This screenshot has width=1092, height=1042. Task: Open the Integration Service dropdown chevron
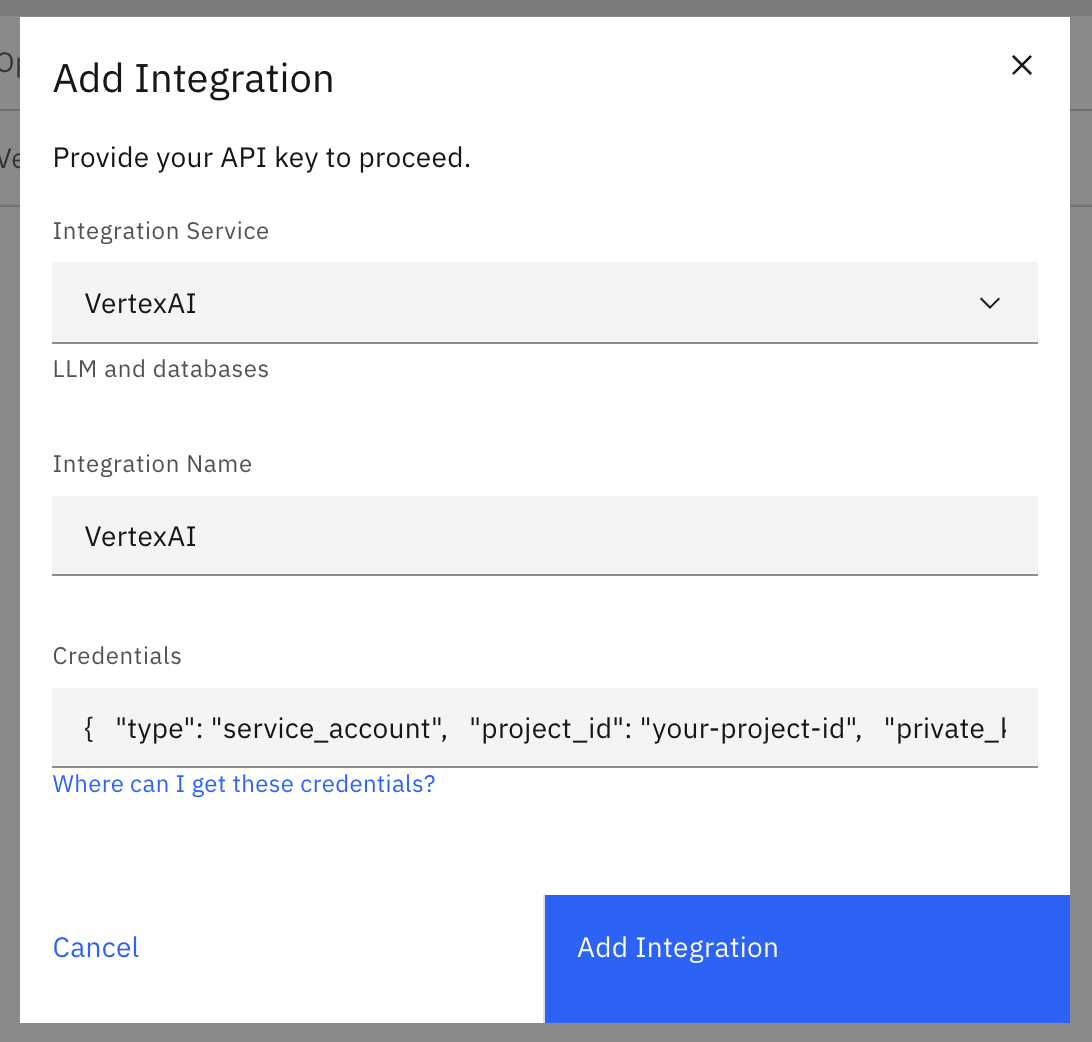tap(989, 303)
